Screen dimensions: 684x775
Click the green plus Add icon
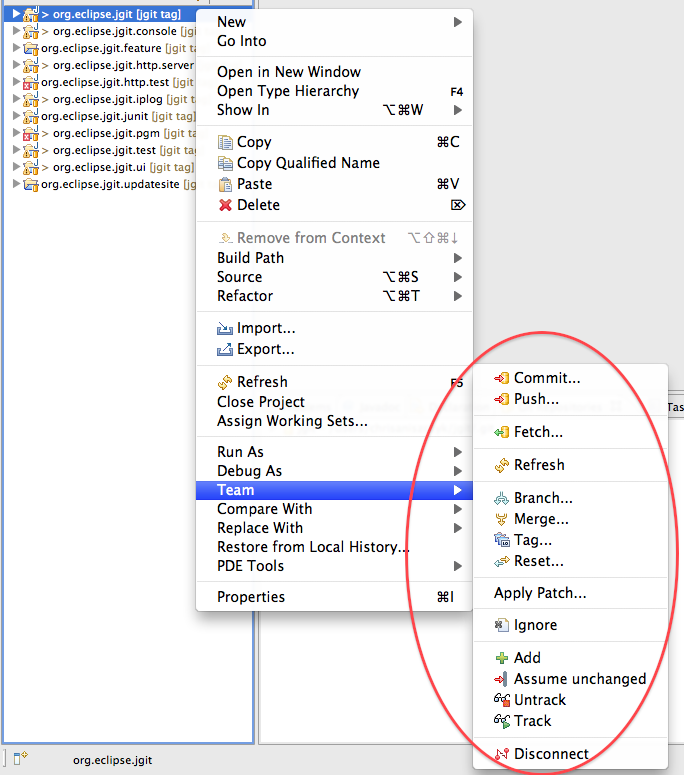tap(501, 658)
